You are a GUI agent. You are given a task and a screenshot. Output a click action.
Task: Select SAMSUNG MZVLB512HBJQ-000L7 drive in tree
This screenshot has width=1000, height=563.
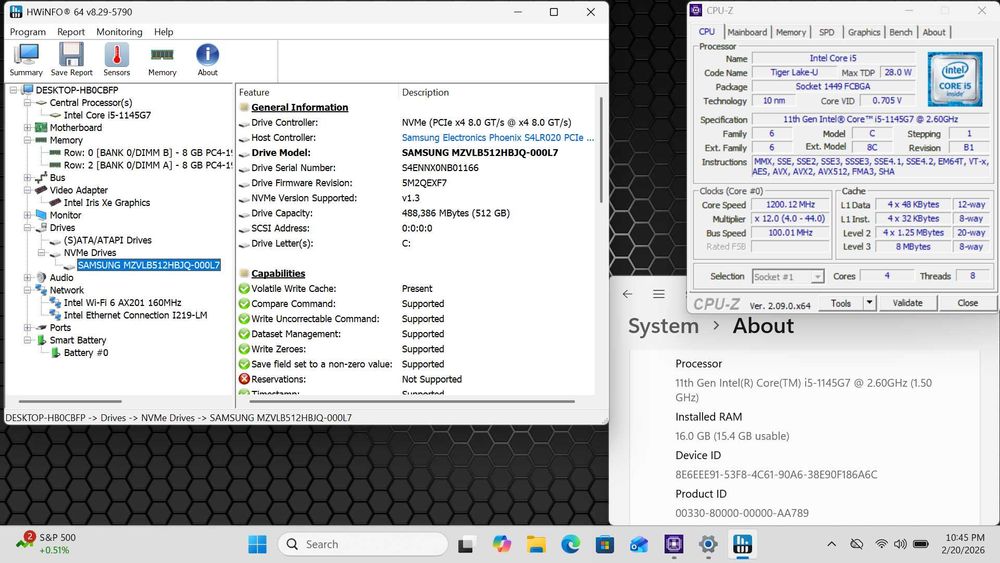149,265
